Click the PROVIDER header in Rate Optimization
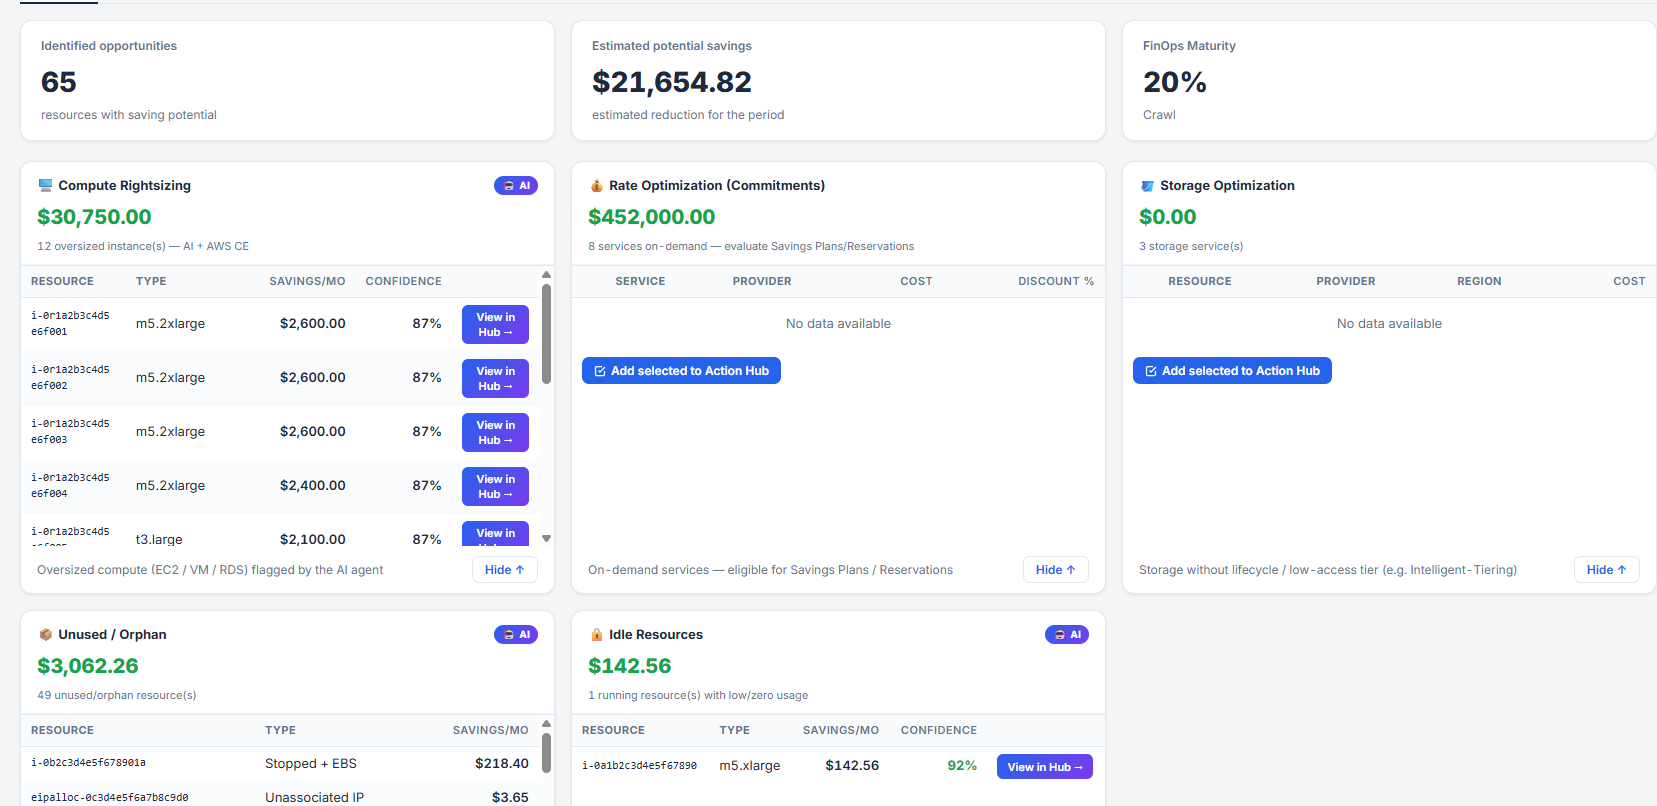 tap(762, 281)
